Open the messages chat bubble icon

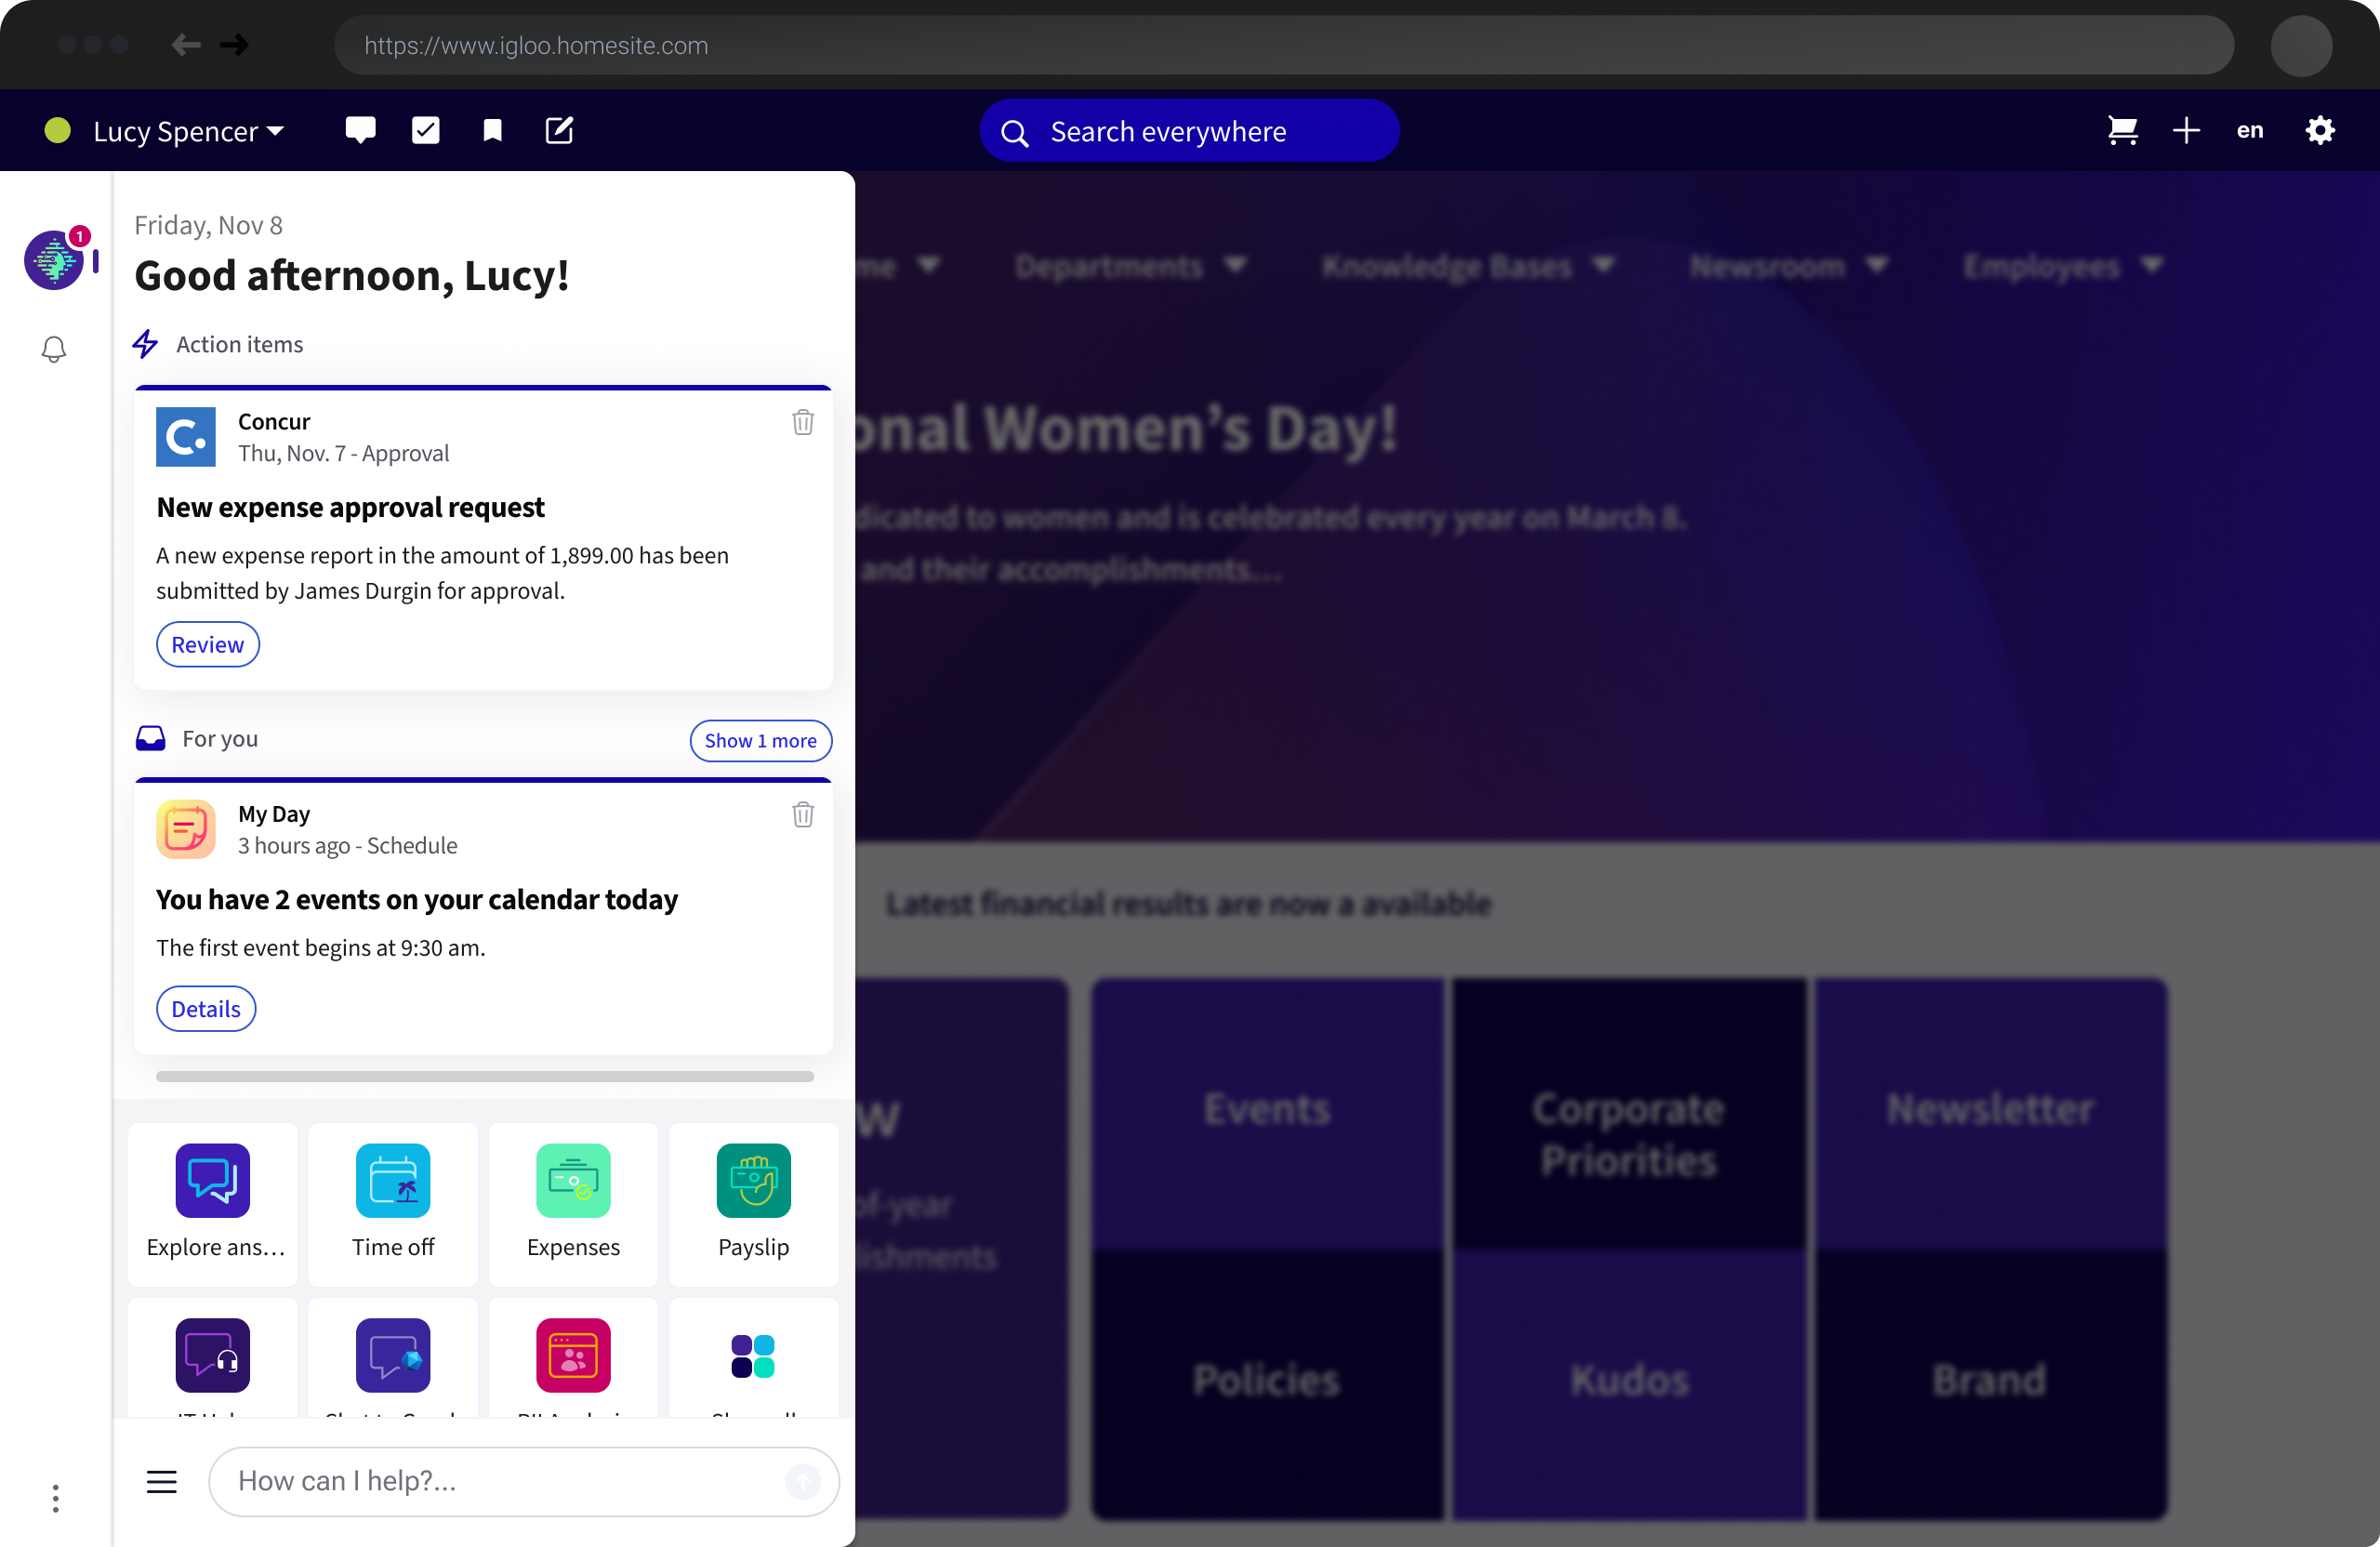pos(360,131)
